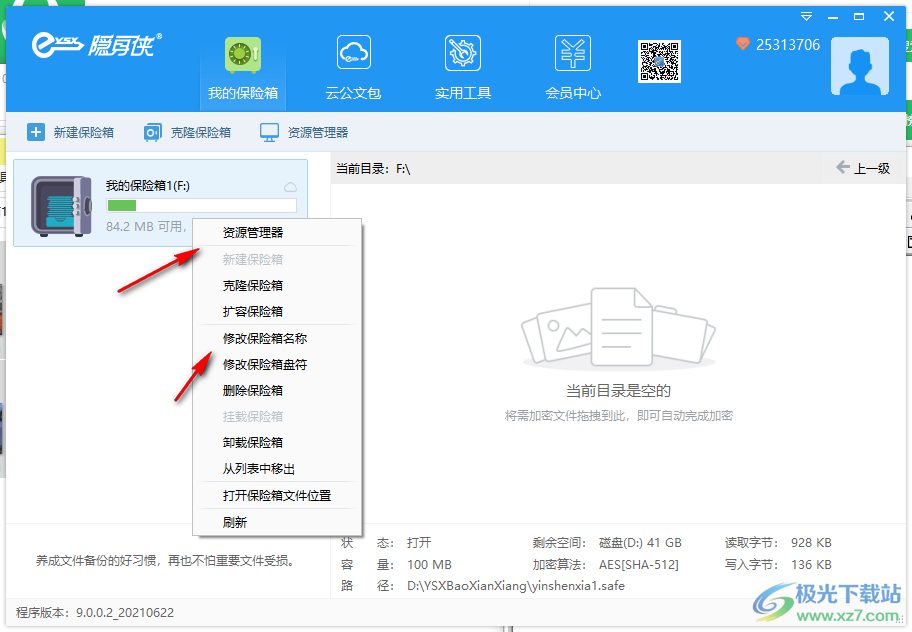Click the 我的保险箱1 safe thumbnail
The width and height of the screenshot is (912, 632).
[x=61, y=208]
